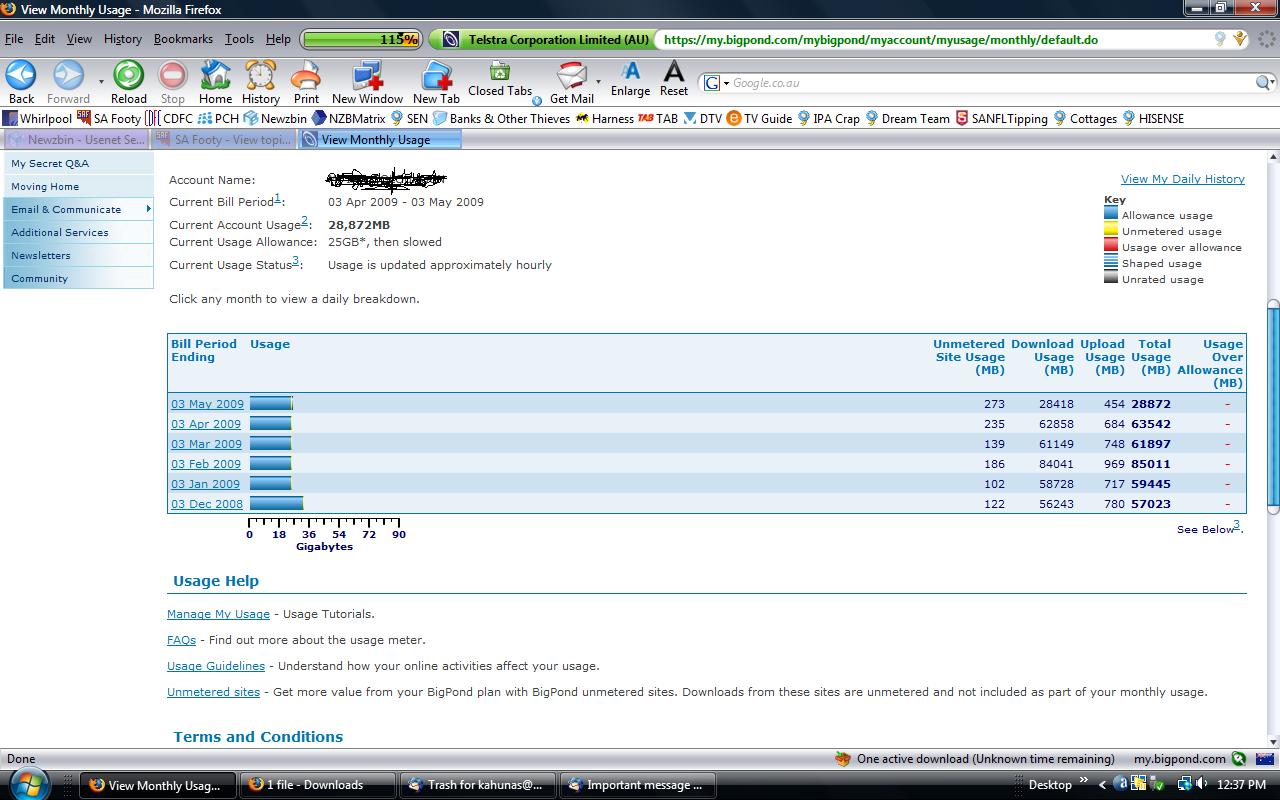Click the Print toolbar icon
Image resolution: width=1280 pixels, height=800 pixels.
[x=306, y=76]
